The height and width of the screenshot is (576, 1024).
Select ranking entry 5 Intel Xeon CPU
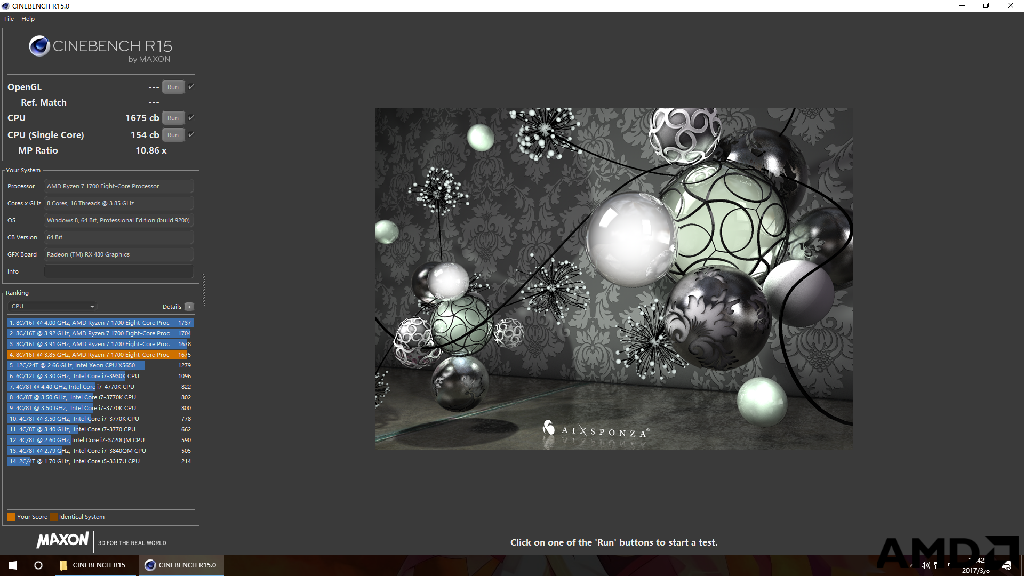click(x=100, y=365)
